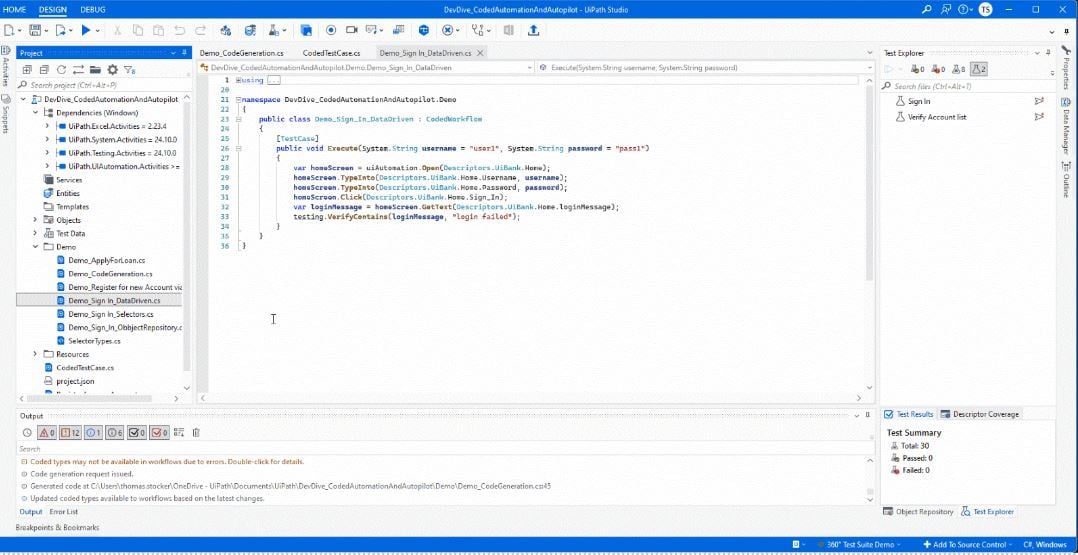Click the Analyze File stethoscope icon
Image resolution: width=1078 pixels, height=555 pixels.
pos(476,30)
